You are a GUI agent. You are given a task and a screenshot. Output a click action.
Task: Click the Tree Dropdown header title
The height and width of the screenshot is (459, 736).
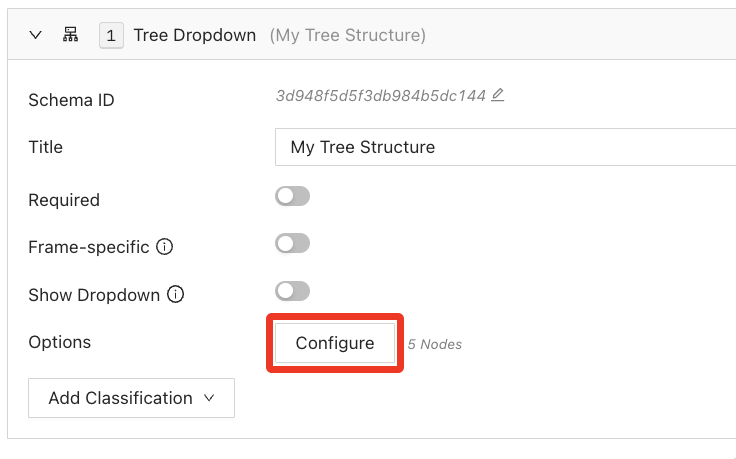coord(196,35)
